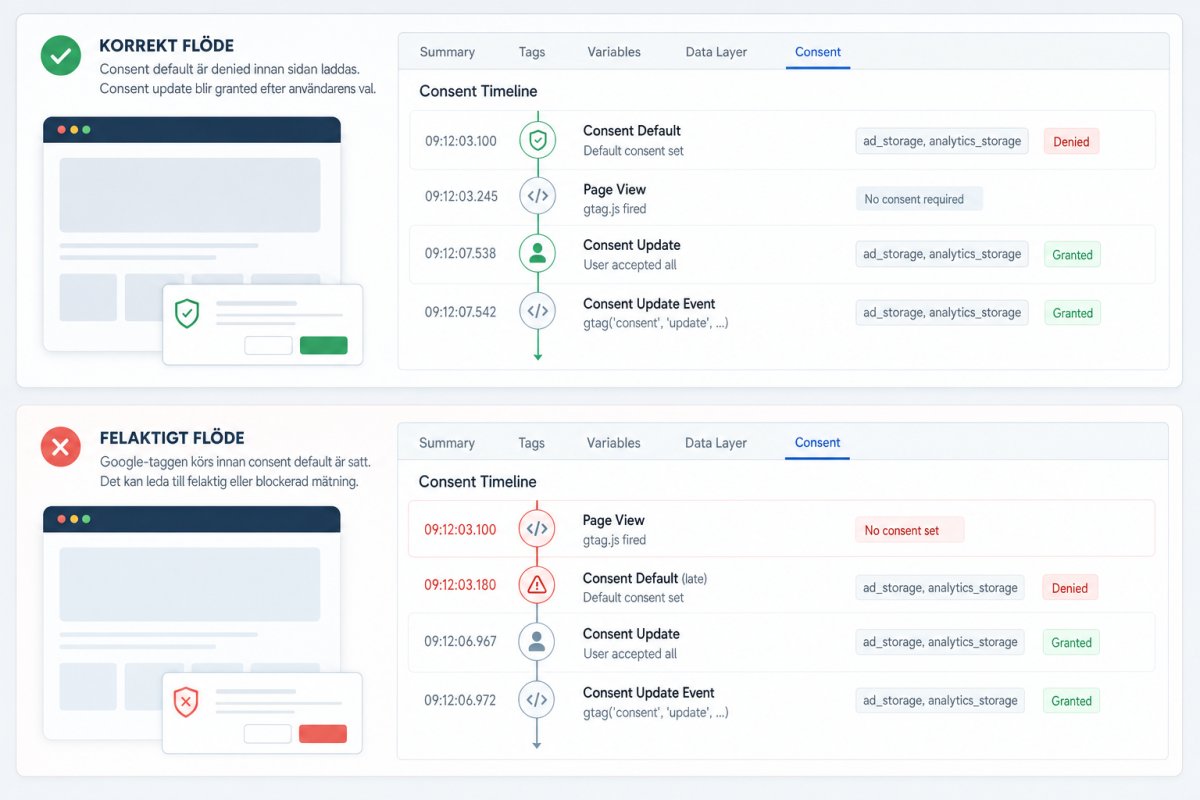Open the Summary tab in the upper panel
The height and width of the screenshot is (800, 1200).
pos(447,52)
